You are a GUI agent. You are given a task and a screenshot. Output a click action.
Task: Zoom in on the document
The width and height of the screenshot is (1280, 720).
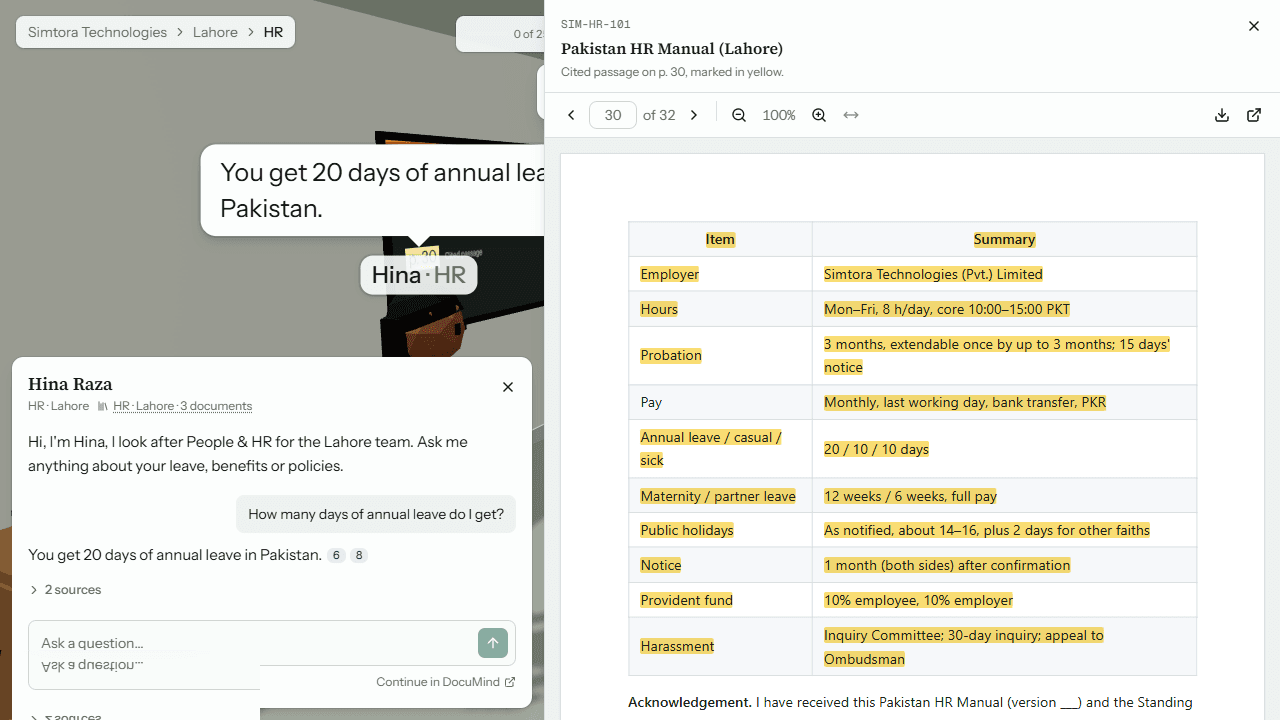(x=819, y=115)
